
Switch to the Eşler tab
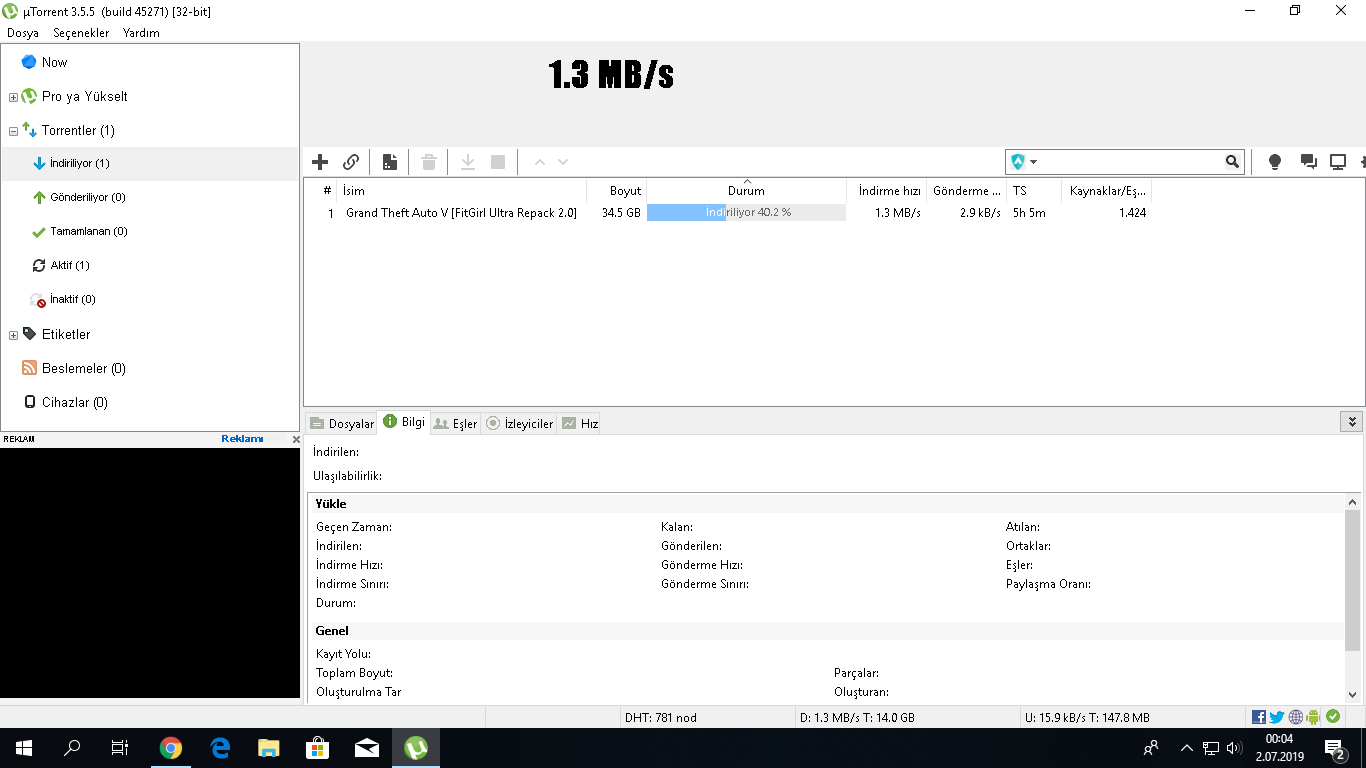(x=456, y=423)
